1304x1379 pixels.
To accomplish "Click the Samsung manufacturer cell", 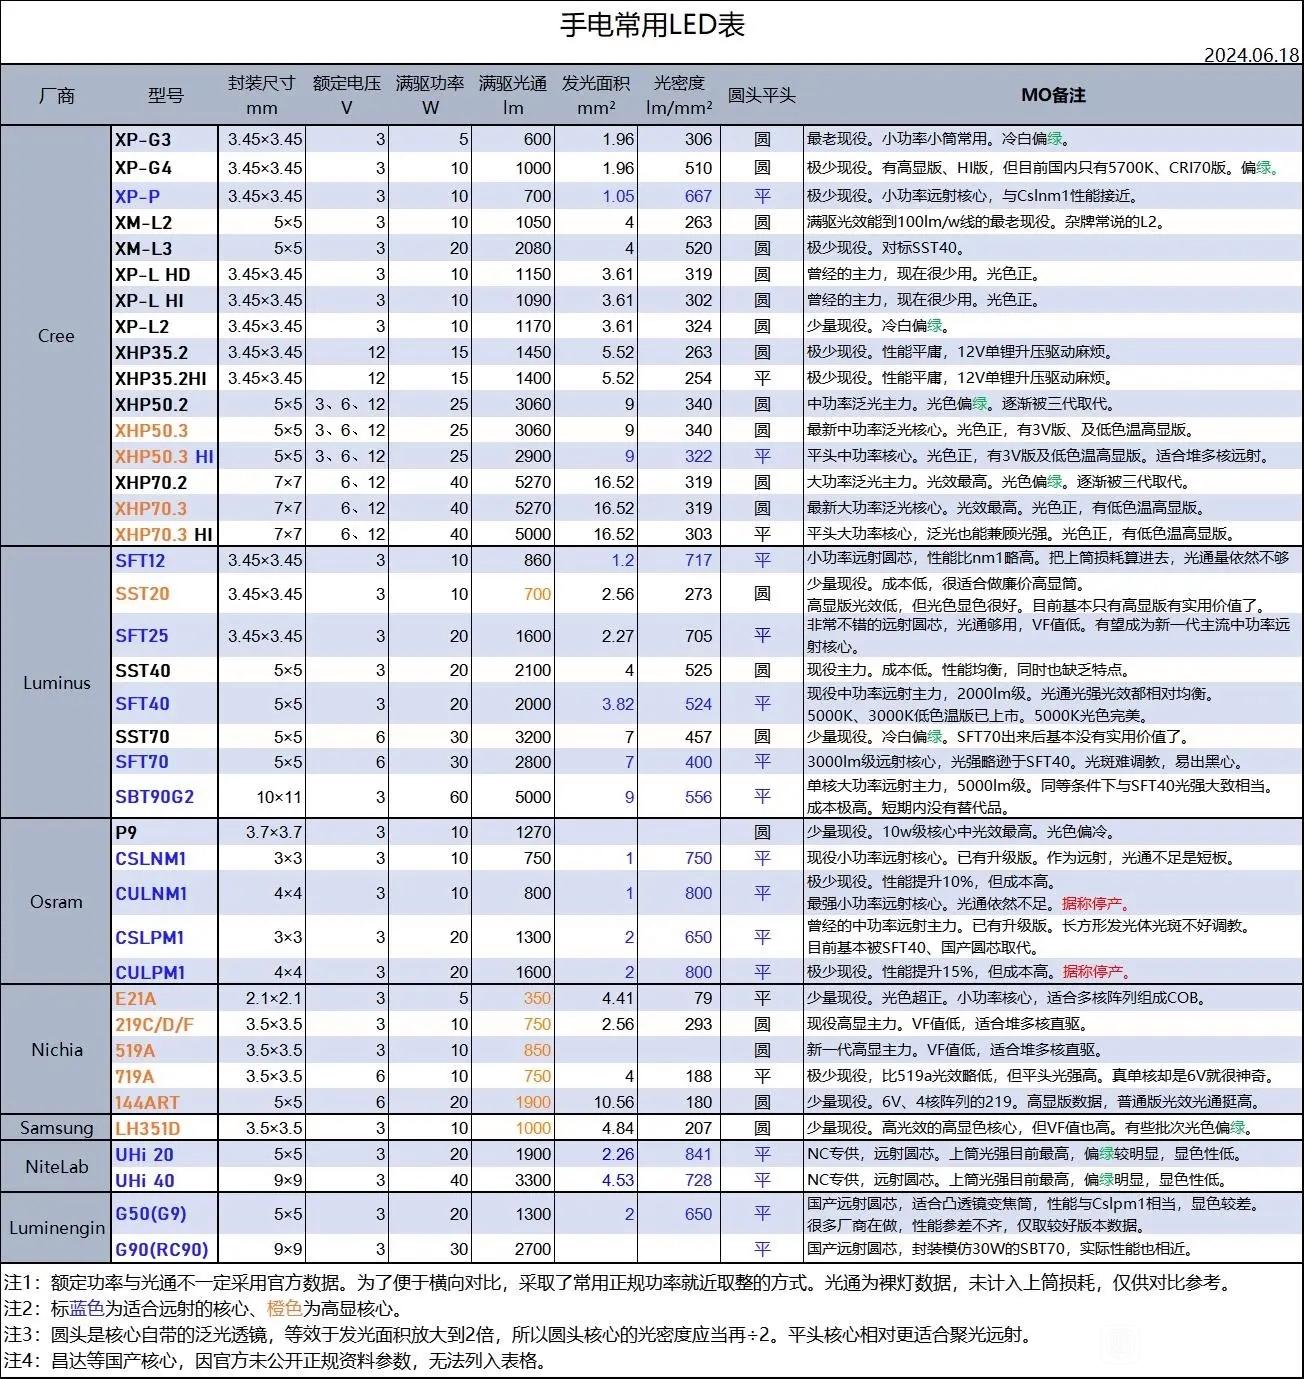I will pos(56,1128).
